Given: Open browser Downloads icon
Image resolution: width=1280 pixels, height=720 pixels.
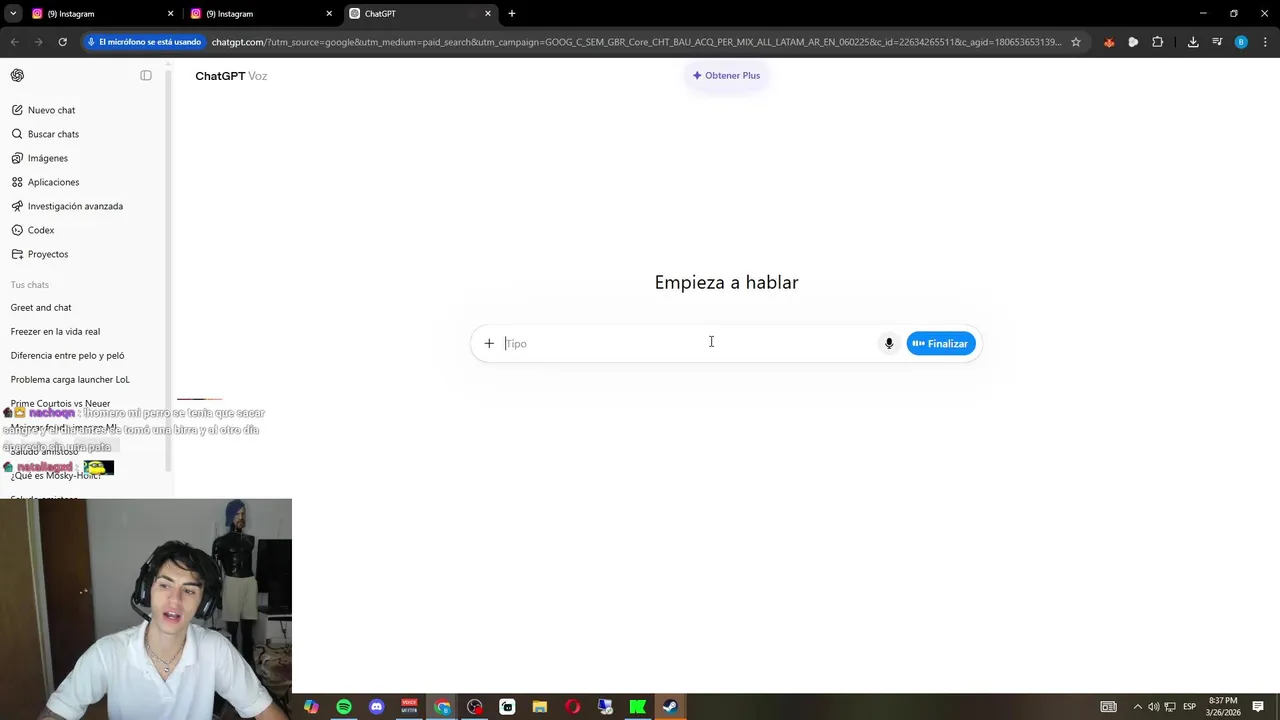Looking at the screenshot, I should (x=1193, y=42).
